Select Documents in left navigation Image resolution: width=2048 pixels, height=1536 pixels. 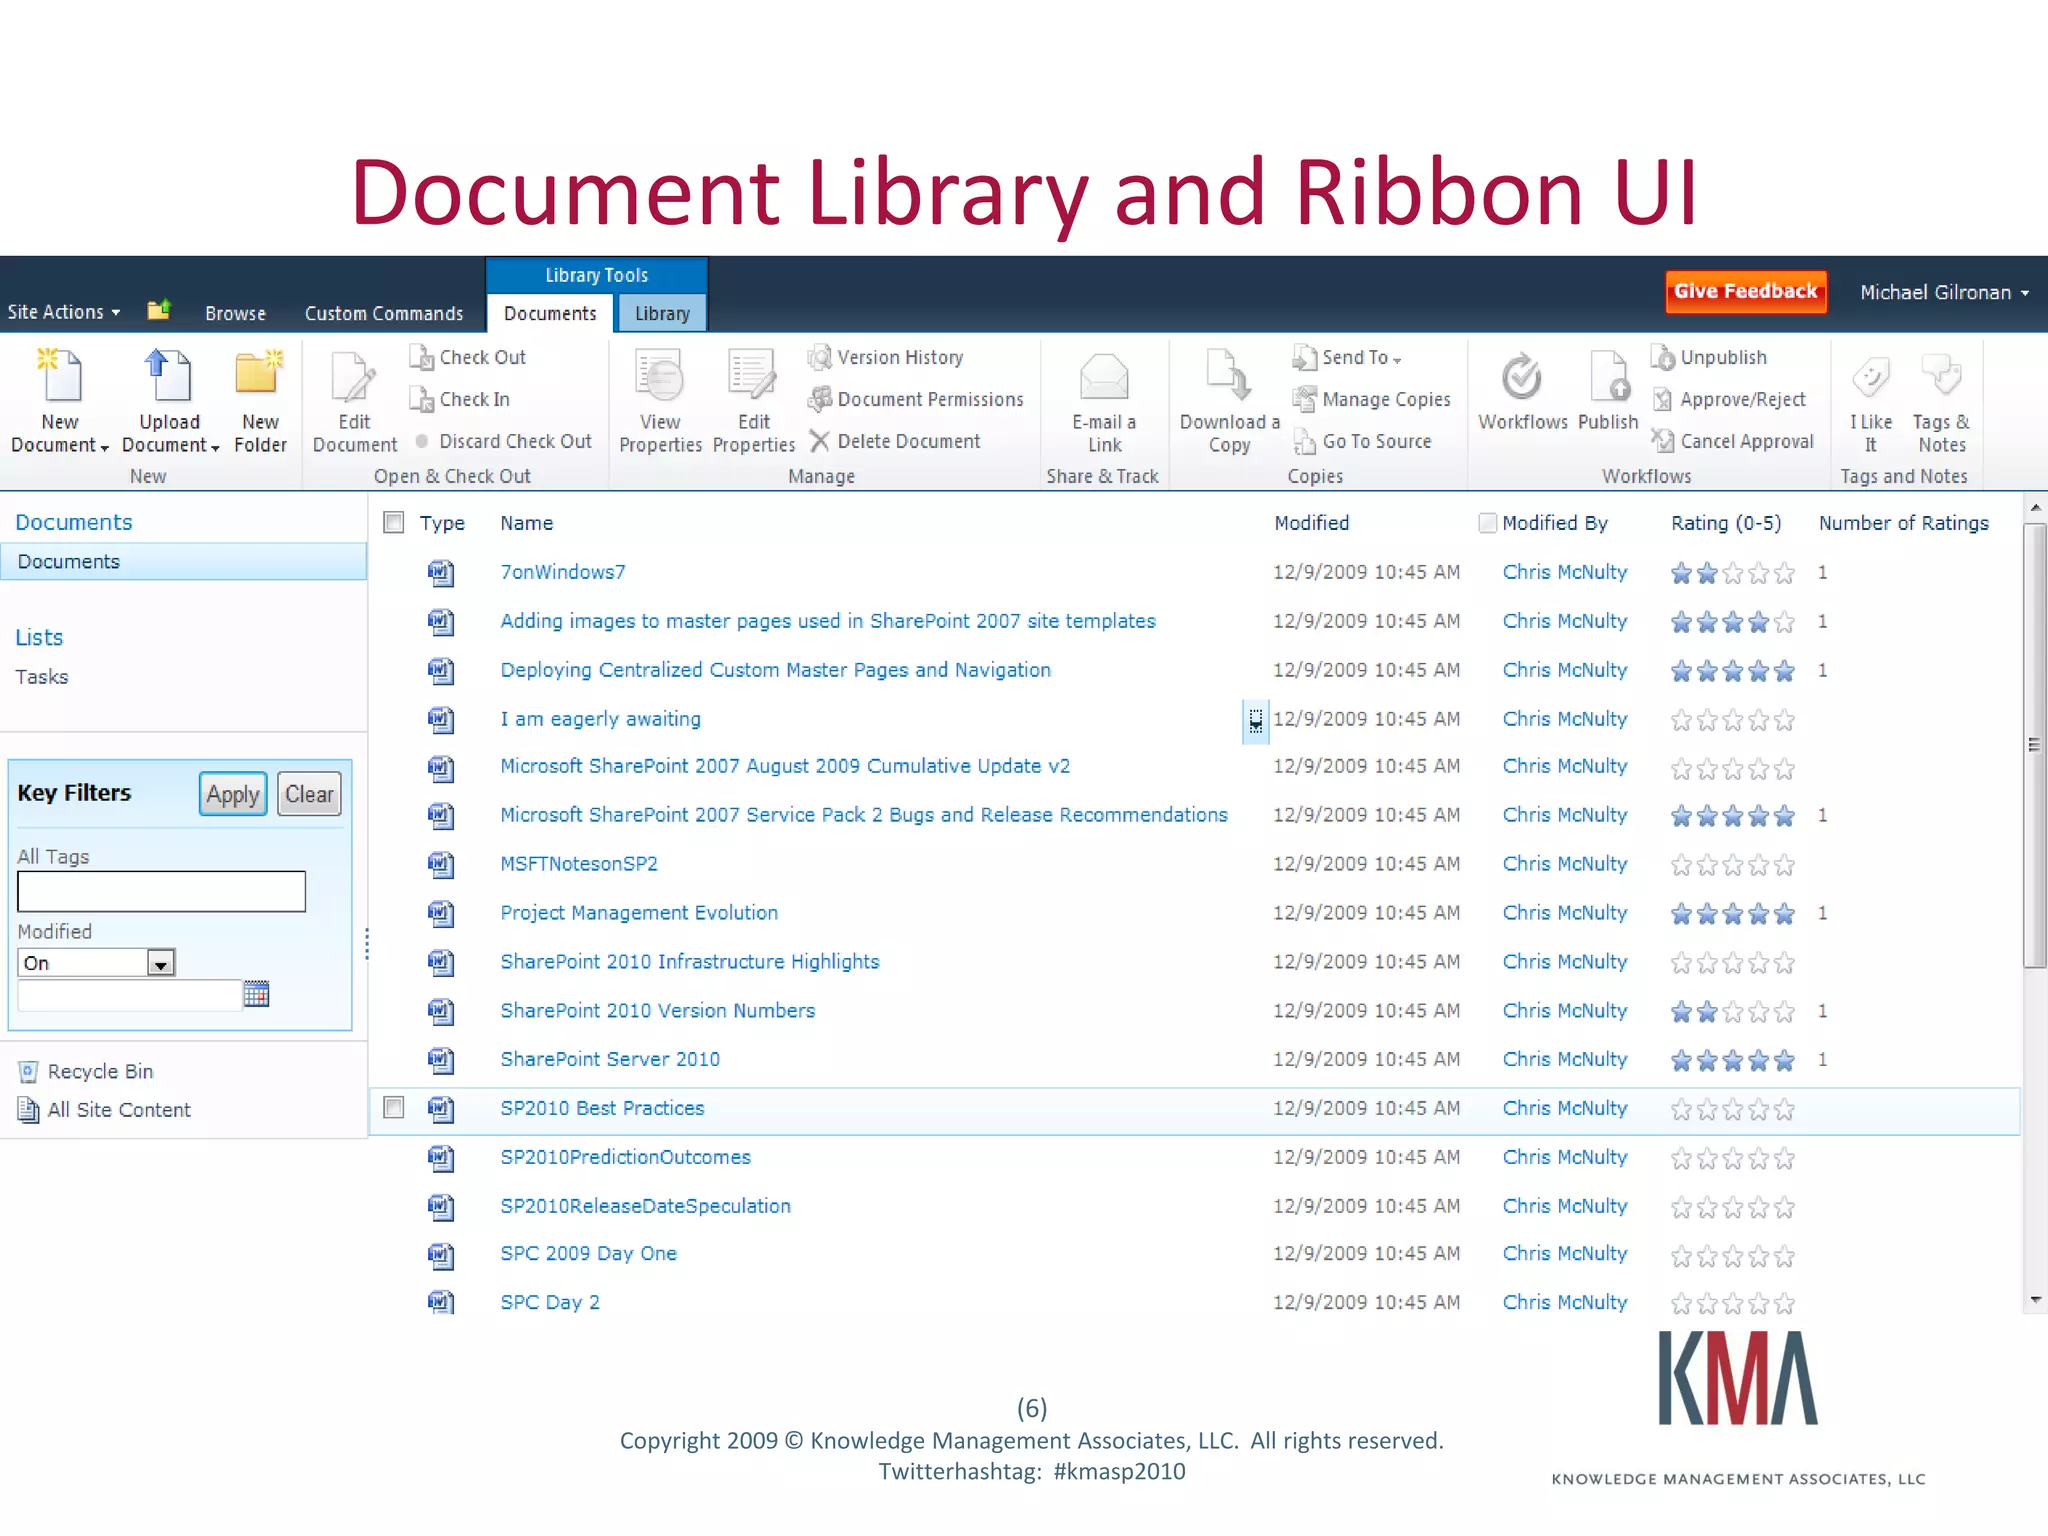click(184, 562)
